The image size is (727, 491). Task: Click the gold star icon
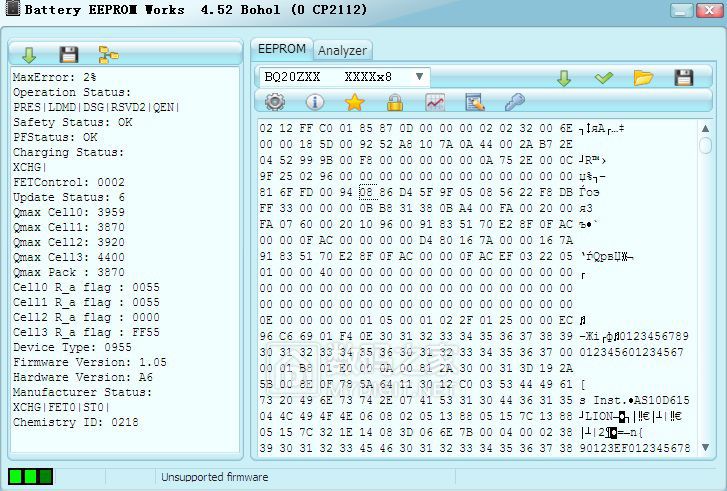[x=354, y=102]
